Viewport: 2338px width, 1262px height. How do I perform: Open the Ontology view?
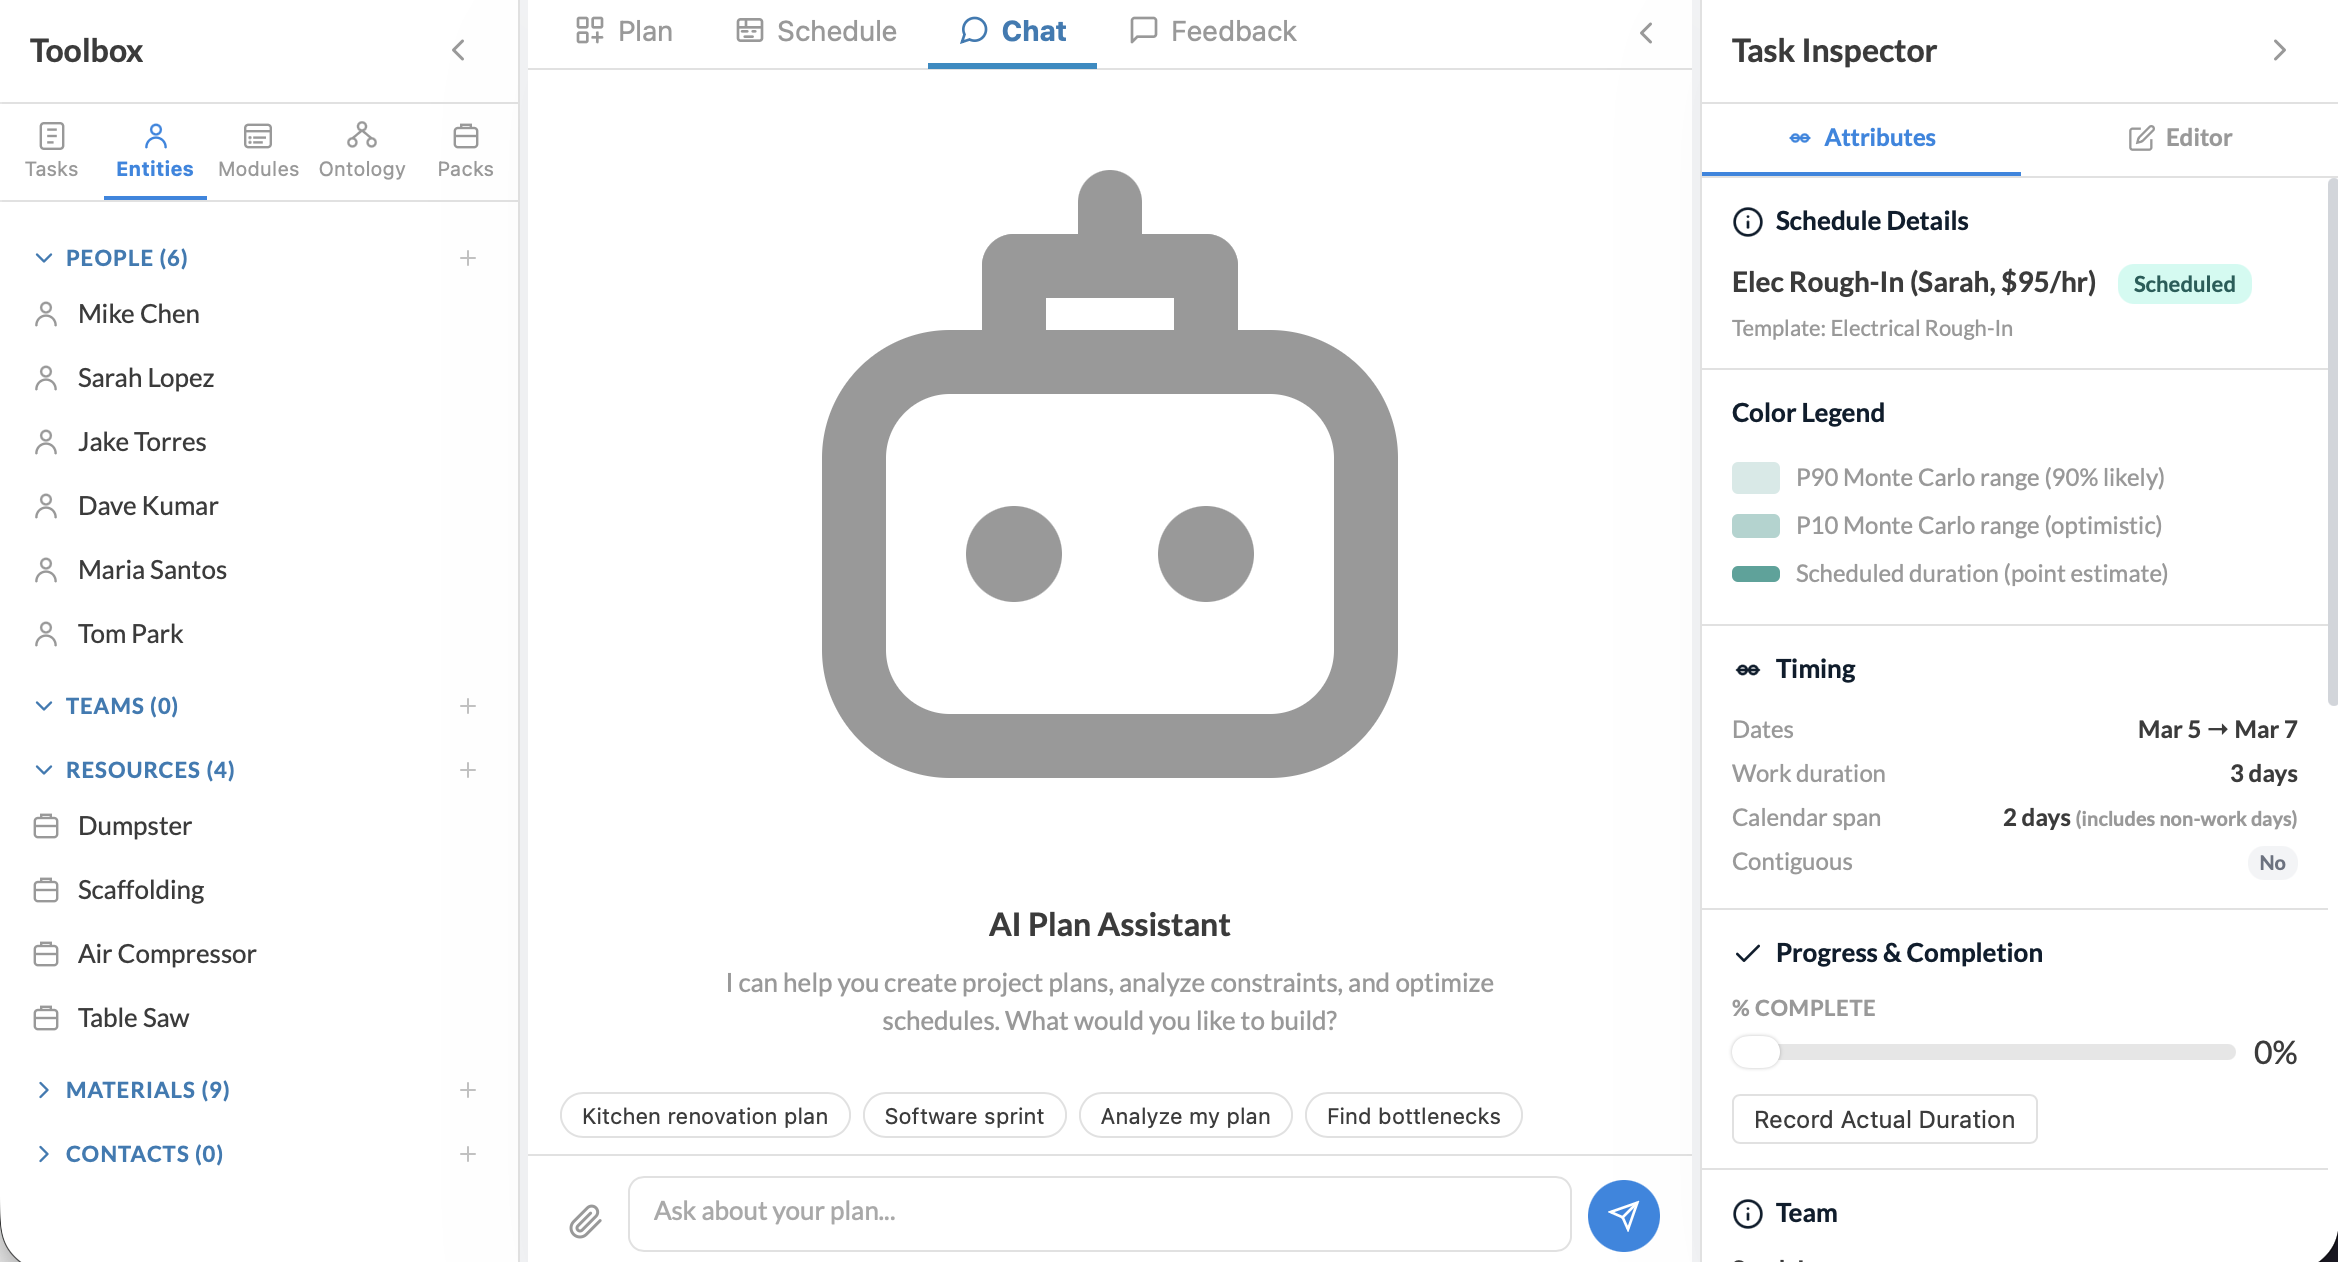(x=361, y=148)
